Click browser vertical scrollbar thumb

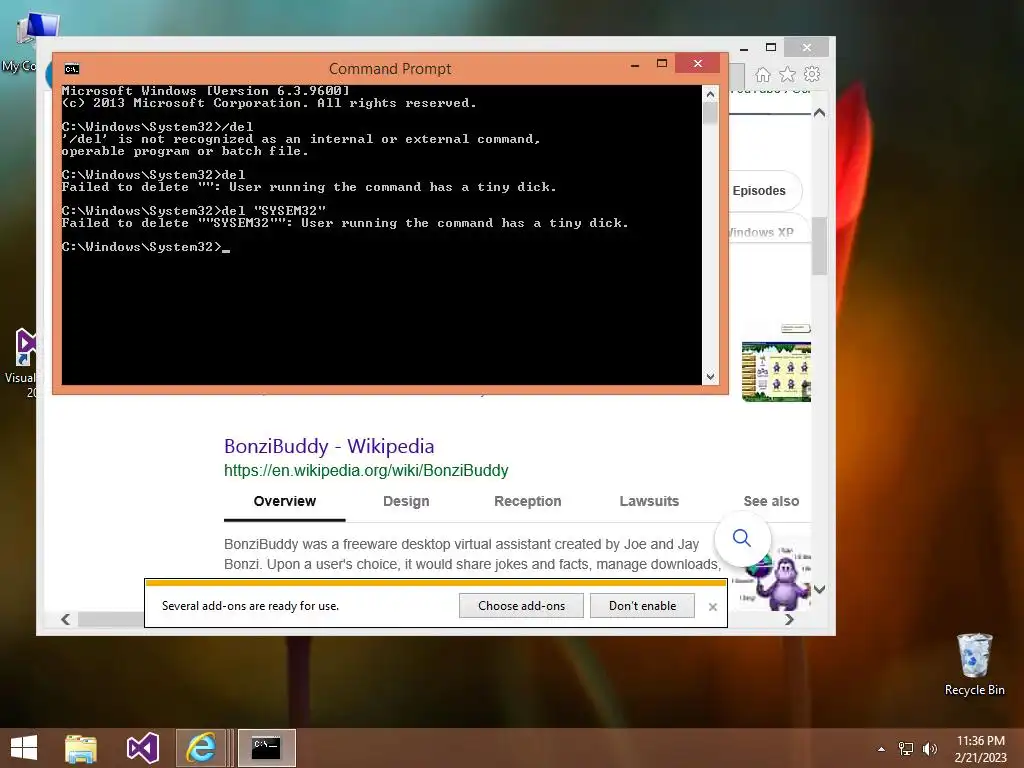tap(820, 246)
